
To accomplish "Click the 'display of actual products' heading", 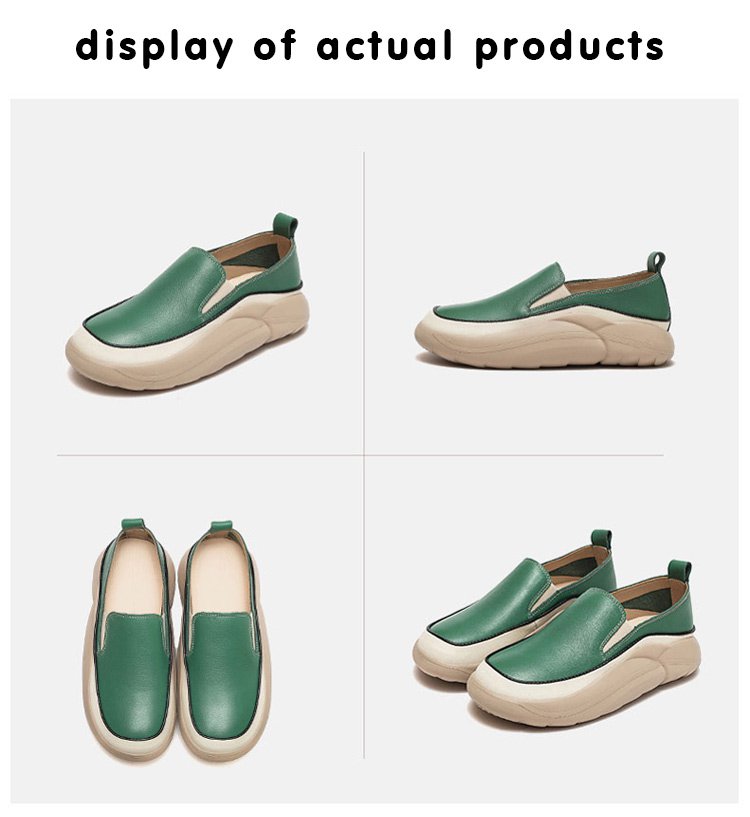I will 370,47.
